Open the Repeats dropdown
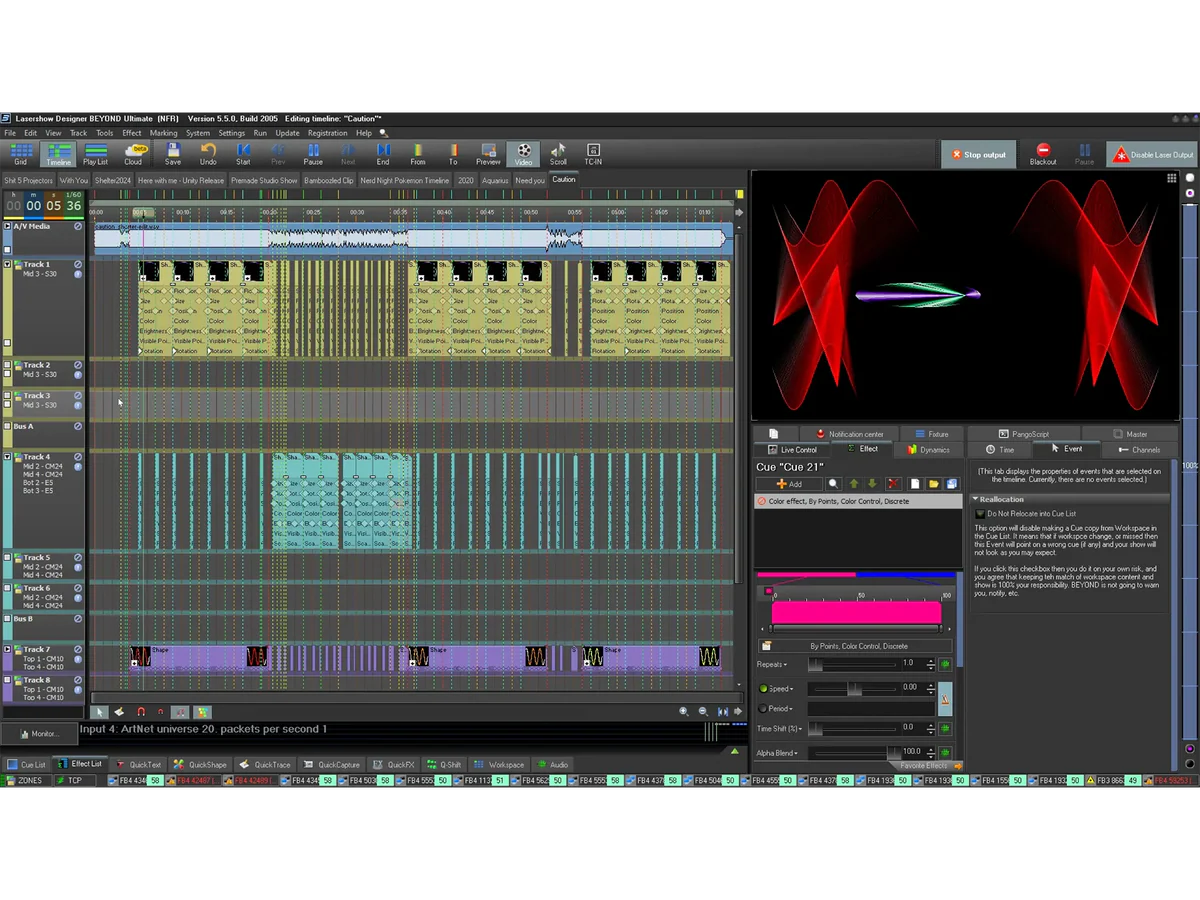 click(771, 664)
